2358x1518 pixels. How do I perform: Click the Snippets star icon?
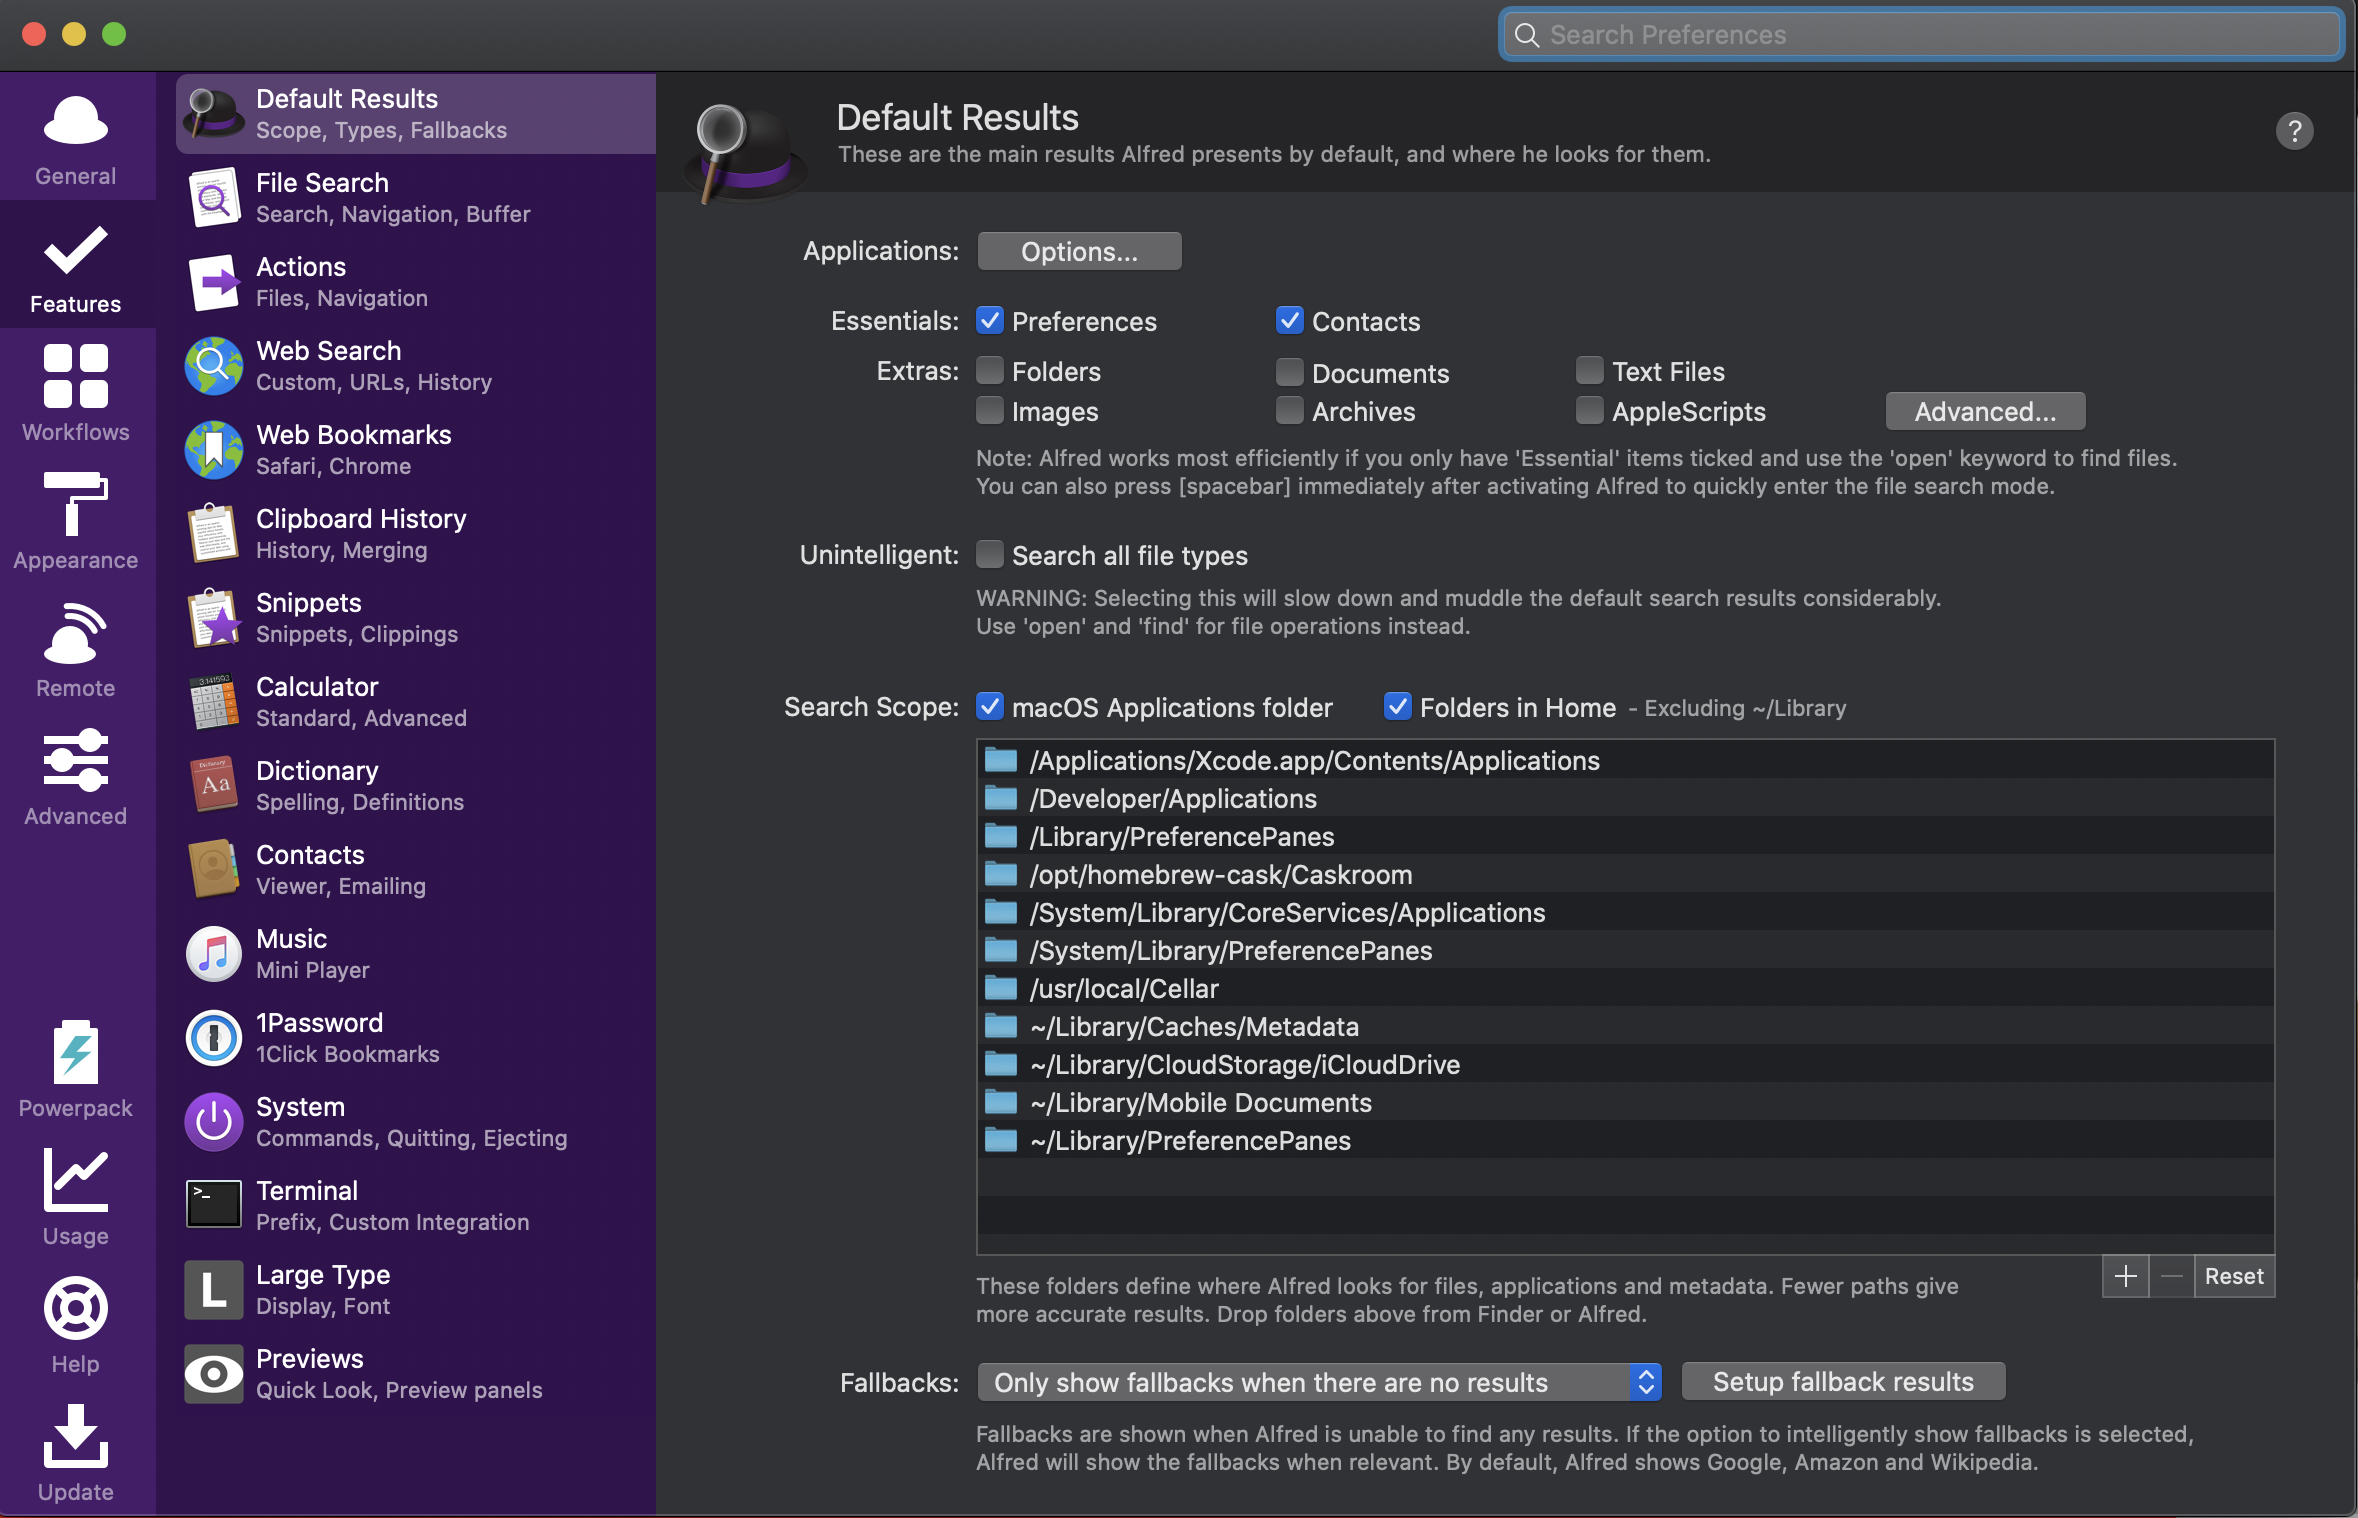(x=214, y=618)
